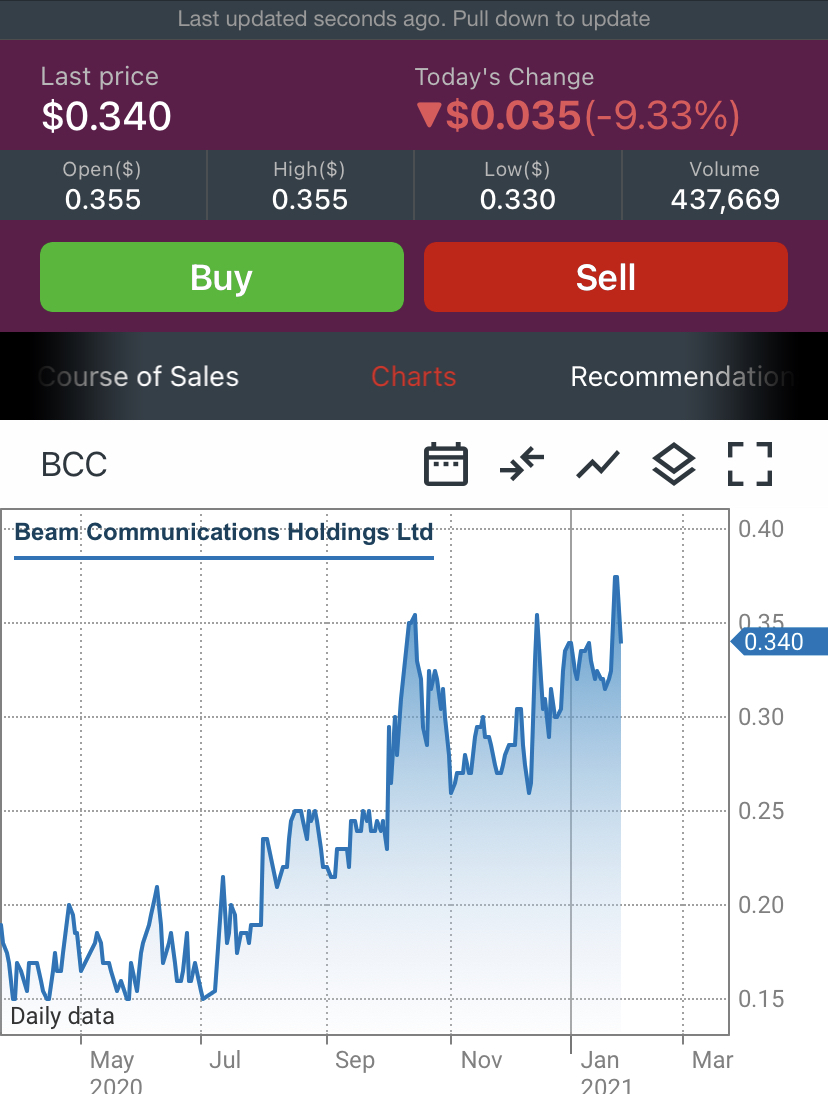This screenshot has width=828, height=1094.
Task: Switch to Course of Sales tab
Action: (138, 377)
